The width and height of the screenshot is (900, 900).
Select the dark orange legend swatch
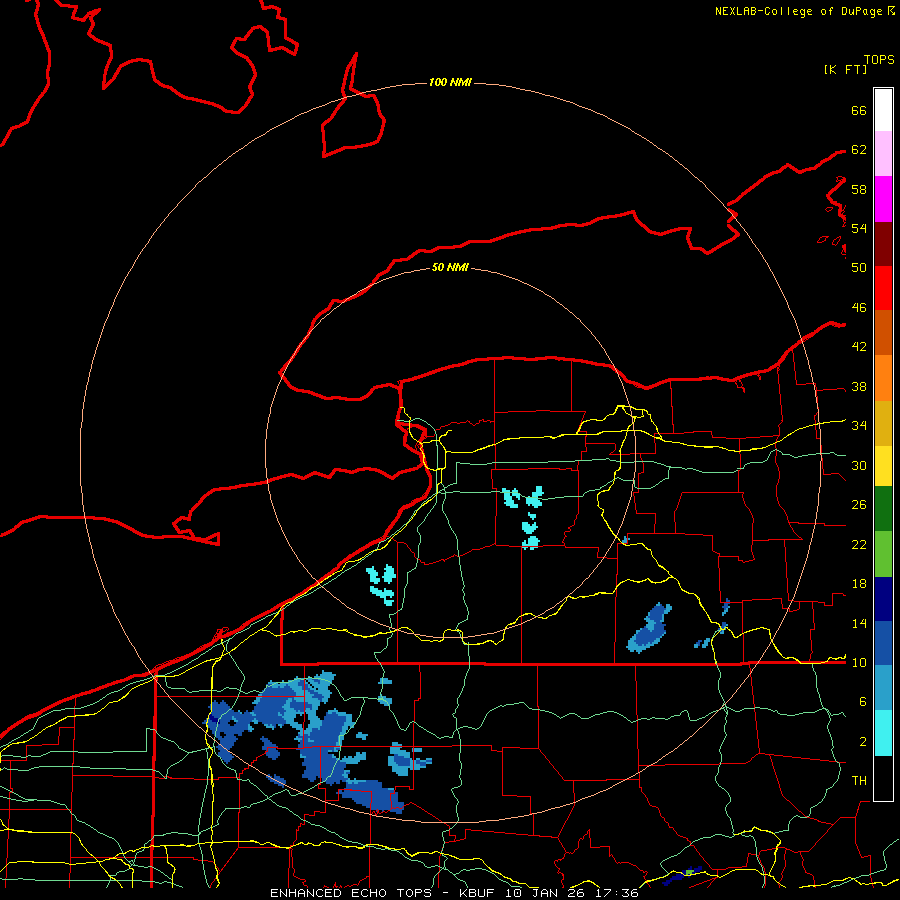coord(883,333)
